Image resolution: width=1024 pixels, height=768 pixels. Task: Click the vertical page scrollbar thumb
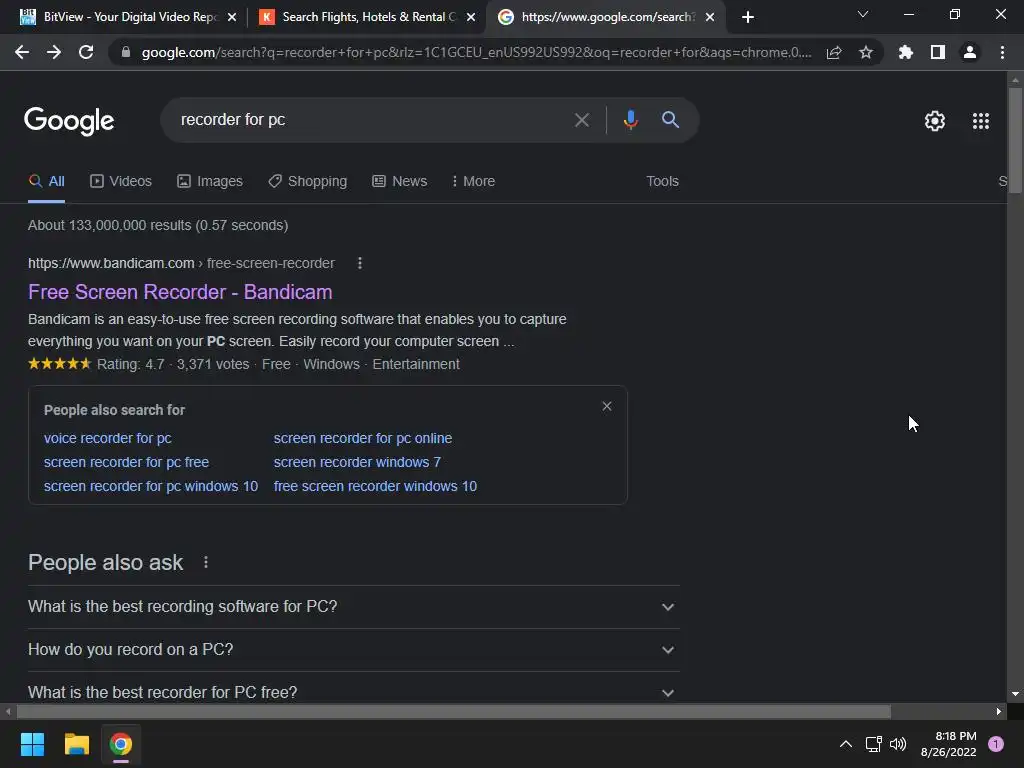[x=1015, y=140]
